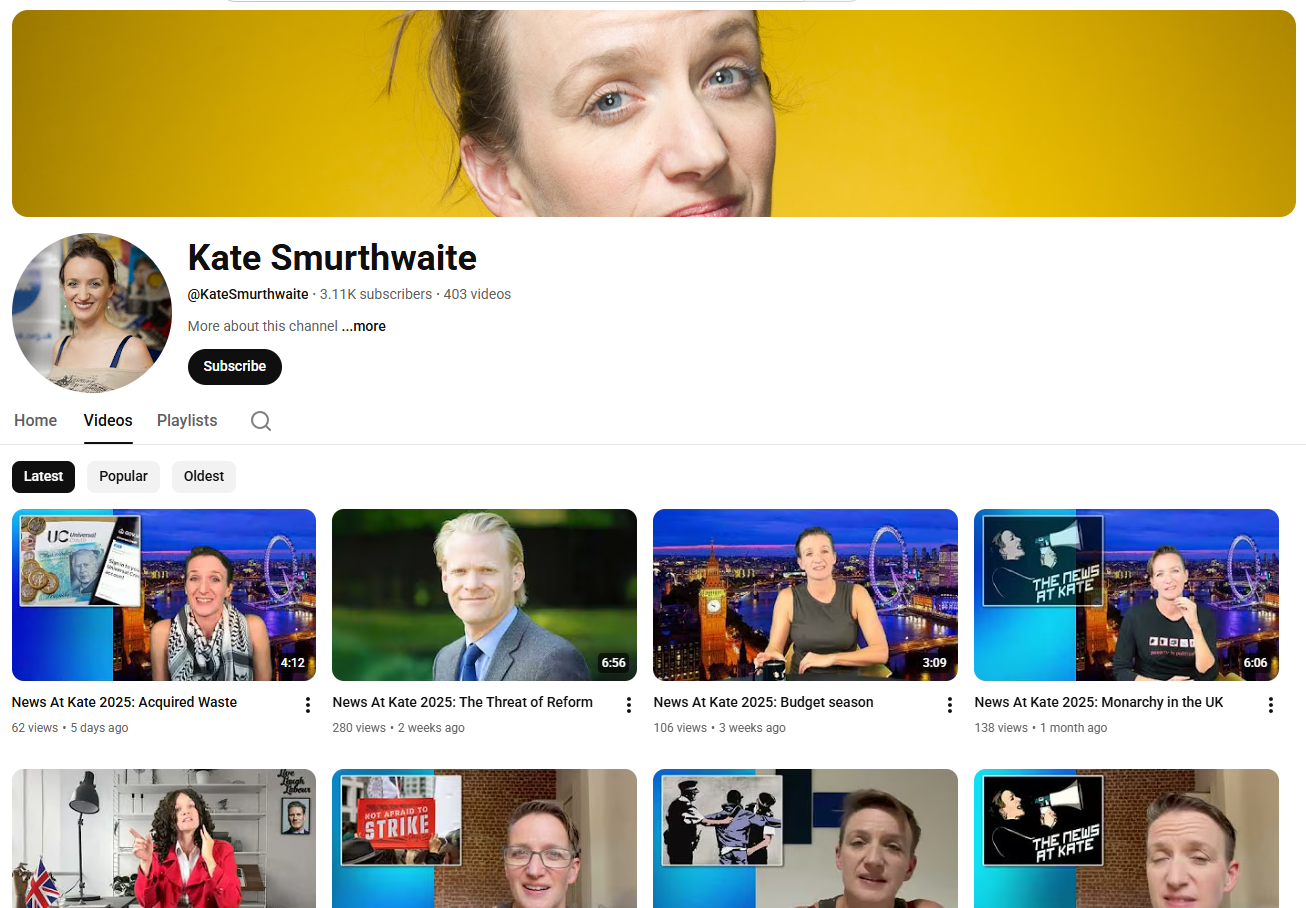Play the Budget season video thumbnail

[805, 595]
